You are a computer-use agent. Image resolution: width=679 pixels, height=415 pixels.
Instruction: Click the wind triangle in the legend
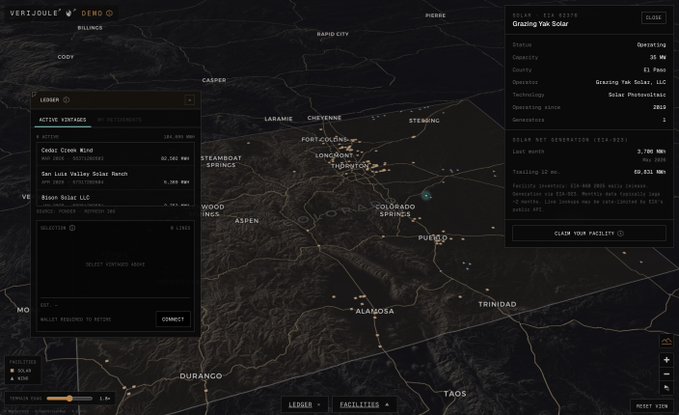(x=12, y=378)
